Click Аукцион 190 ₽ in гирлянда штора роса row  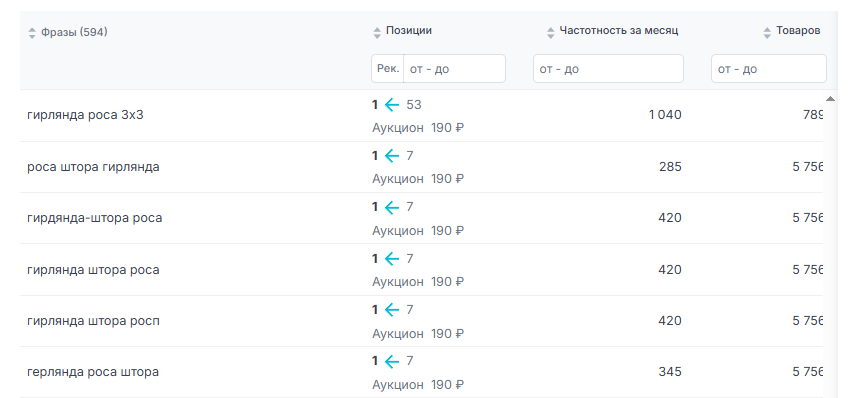coord(418,282)
